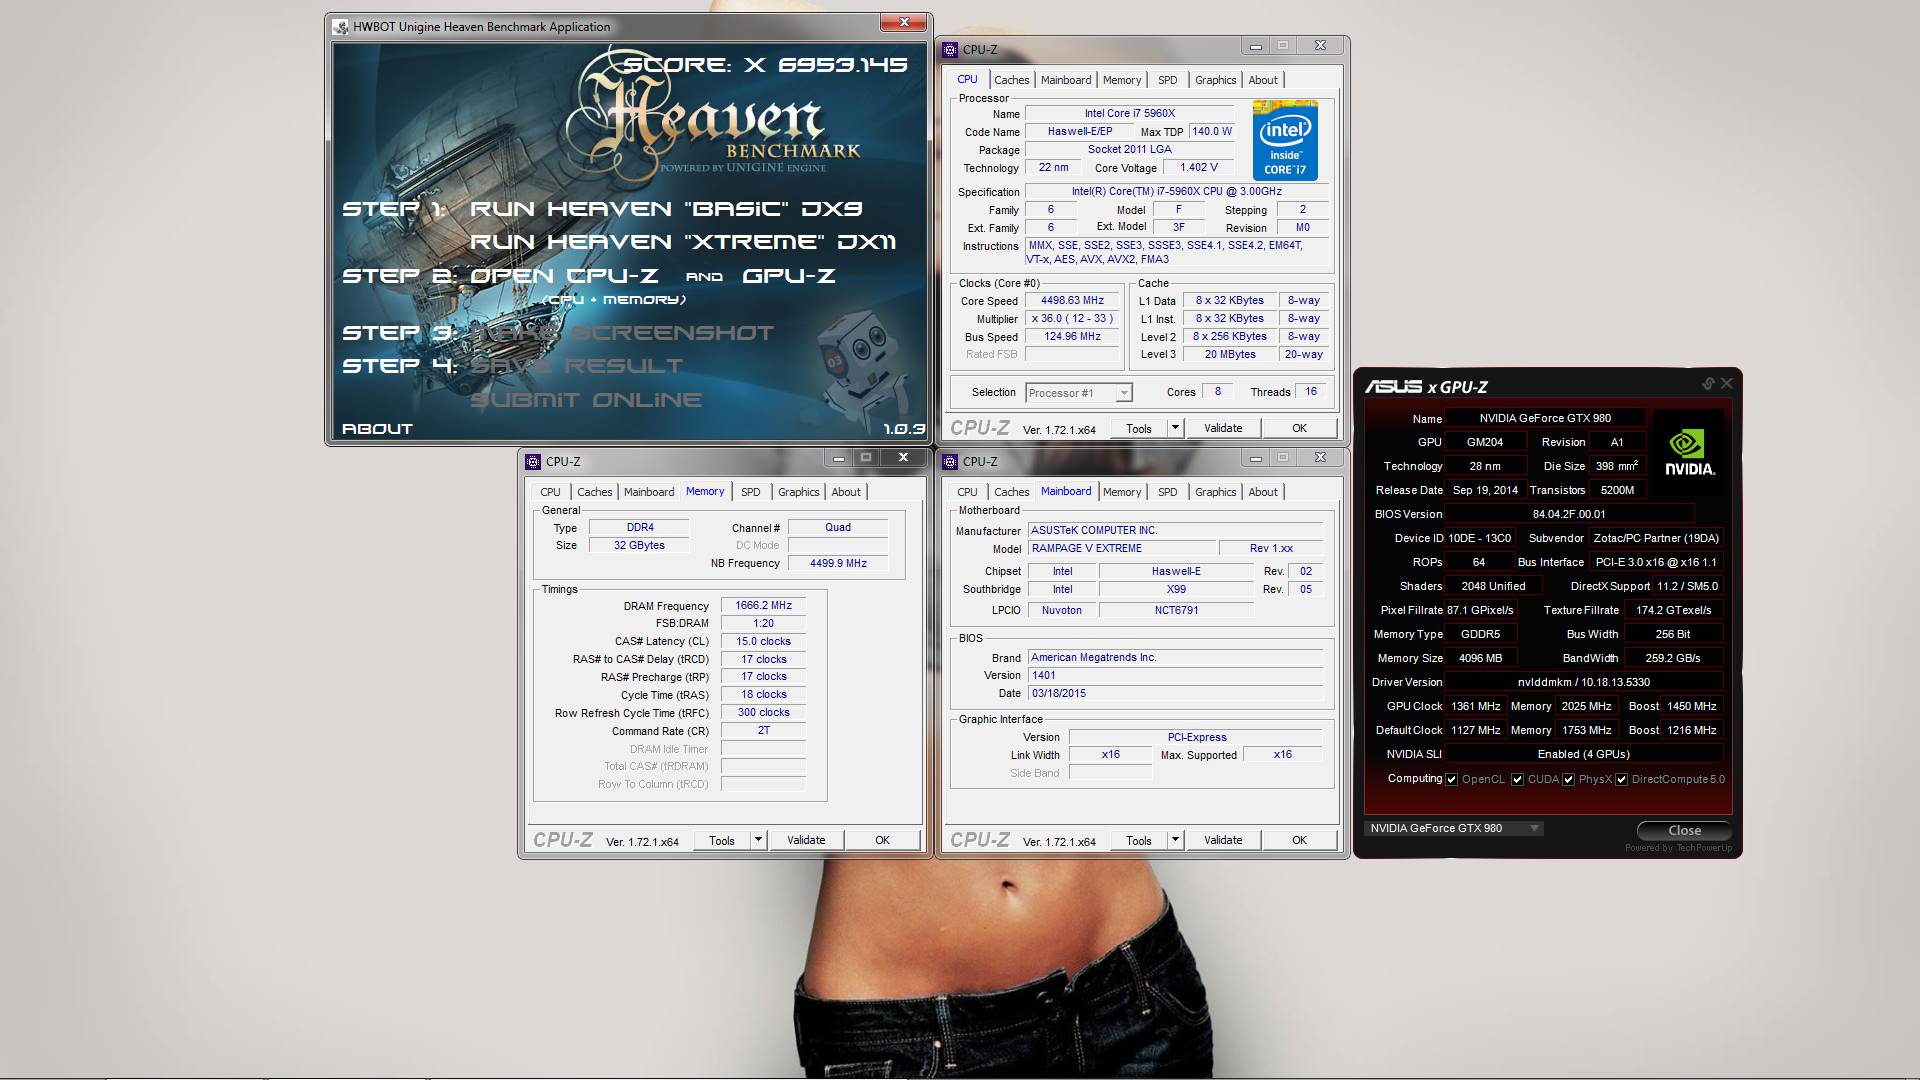Click Validate in Memory CPU-Z window
The width and height of the screenshot is (1920, 1080).
point(806,840)
